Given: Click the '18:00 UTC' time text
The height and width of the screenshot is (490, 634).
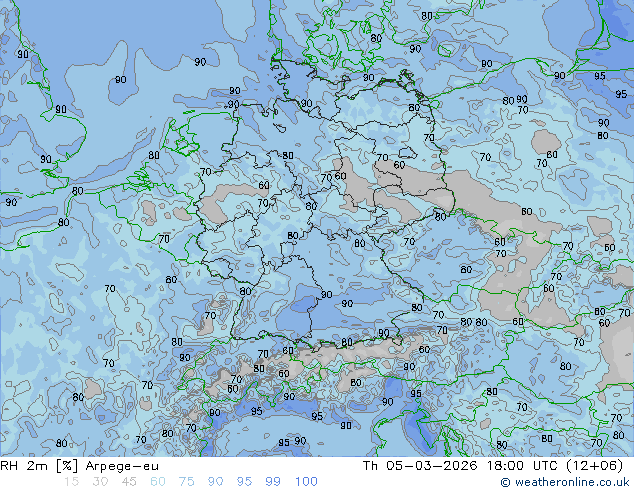Looking at the screenshot, I should click(x=524, y=466).
